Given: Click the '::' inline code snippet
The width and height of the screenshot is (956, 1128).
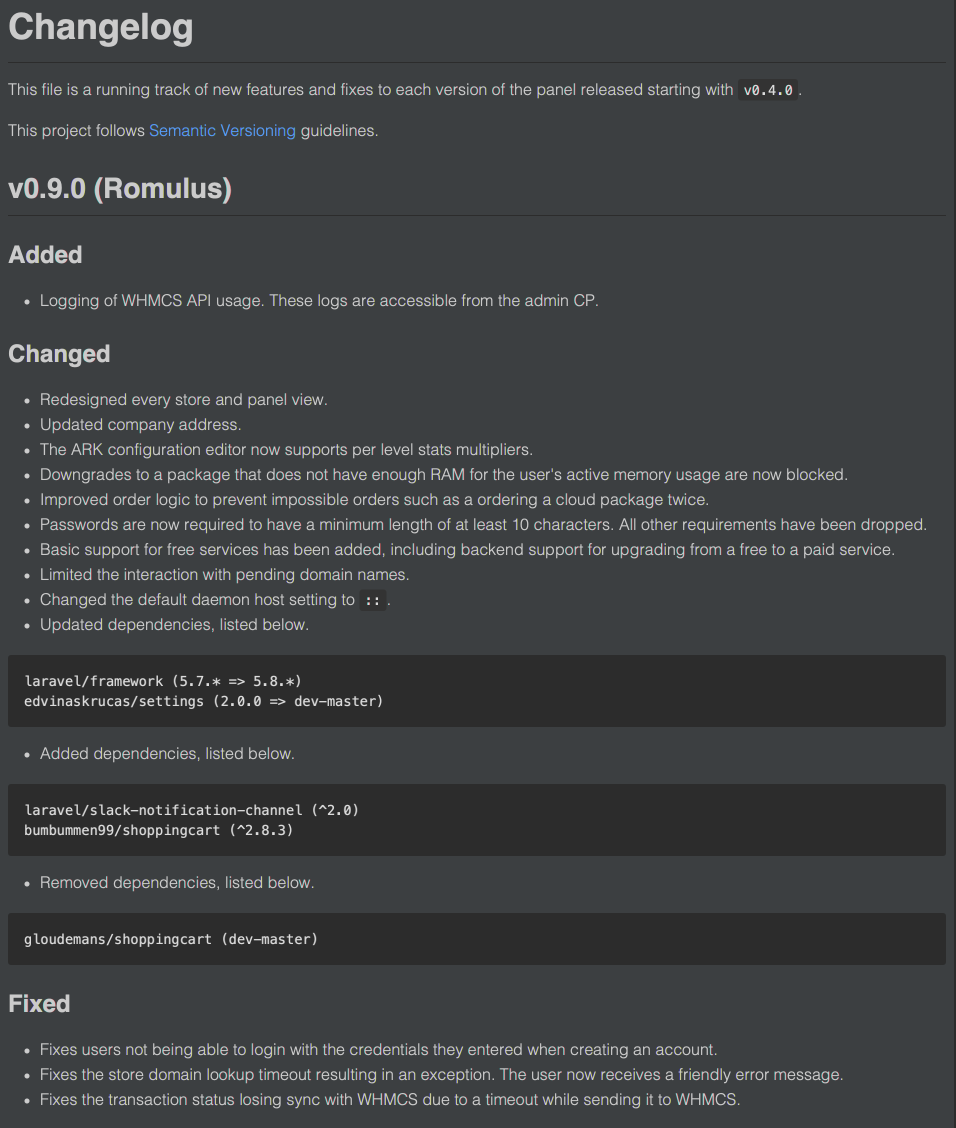Looking at the screenshot, I should (372, 601).
